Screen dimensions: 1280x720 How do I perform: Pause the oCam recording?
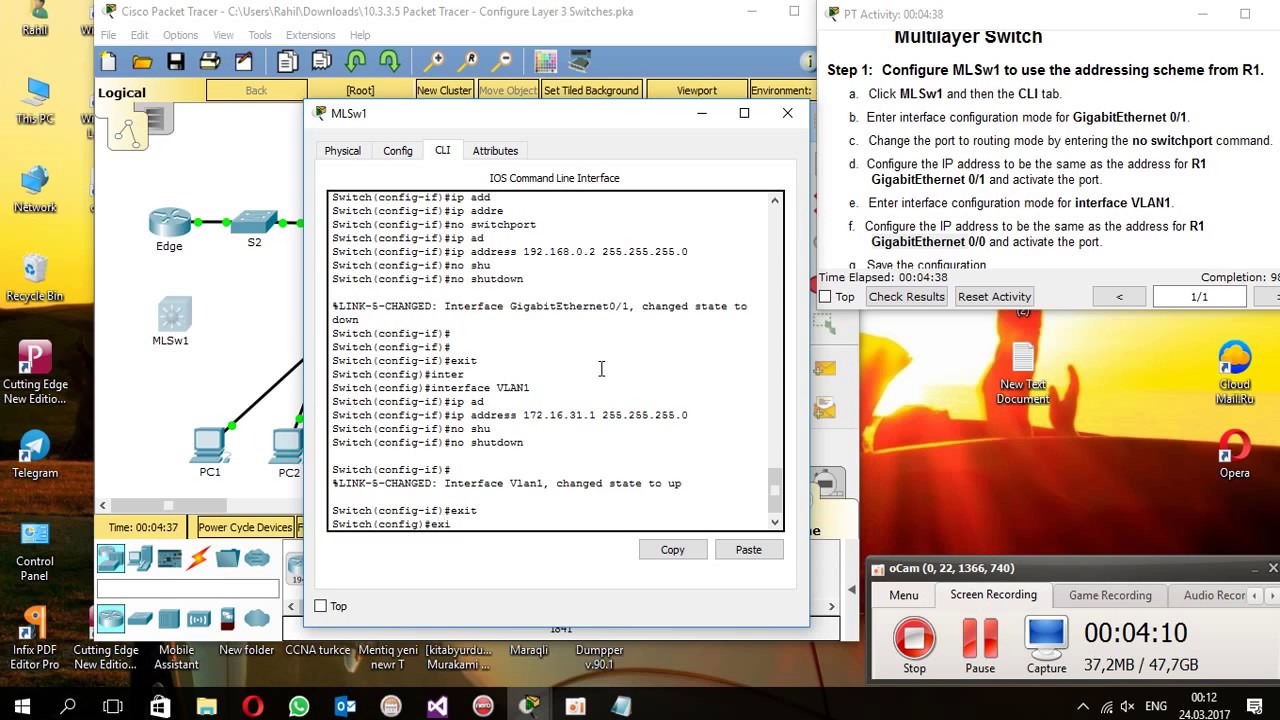980,646
